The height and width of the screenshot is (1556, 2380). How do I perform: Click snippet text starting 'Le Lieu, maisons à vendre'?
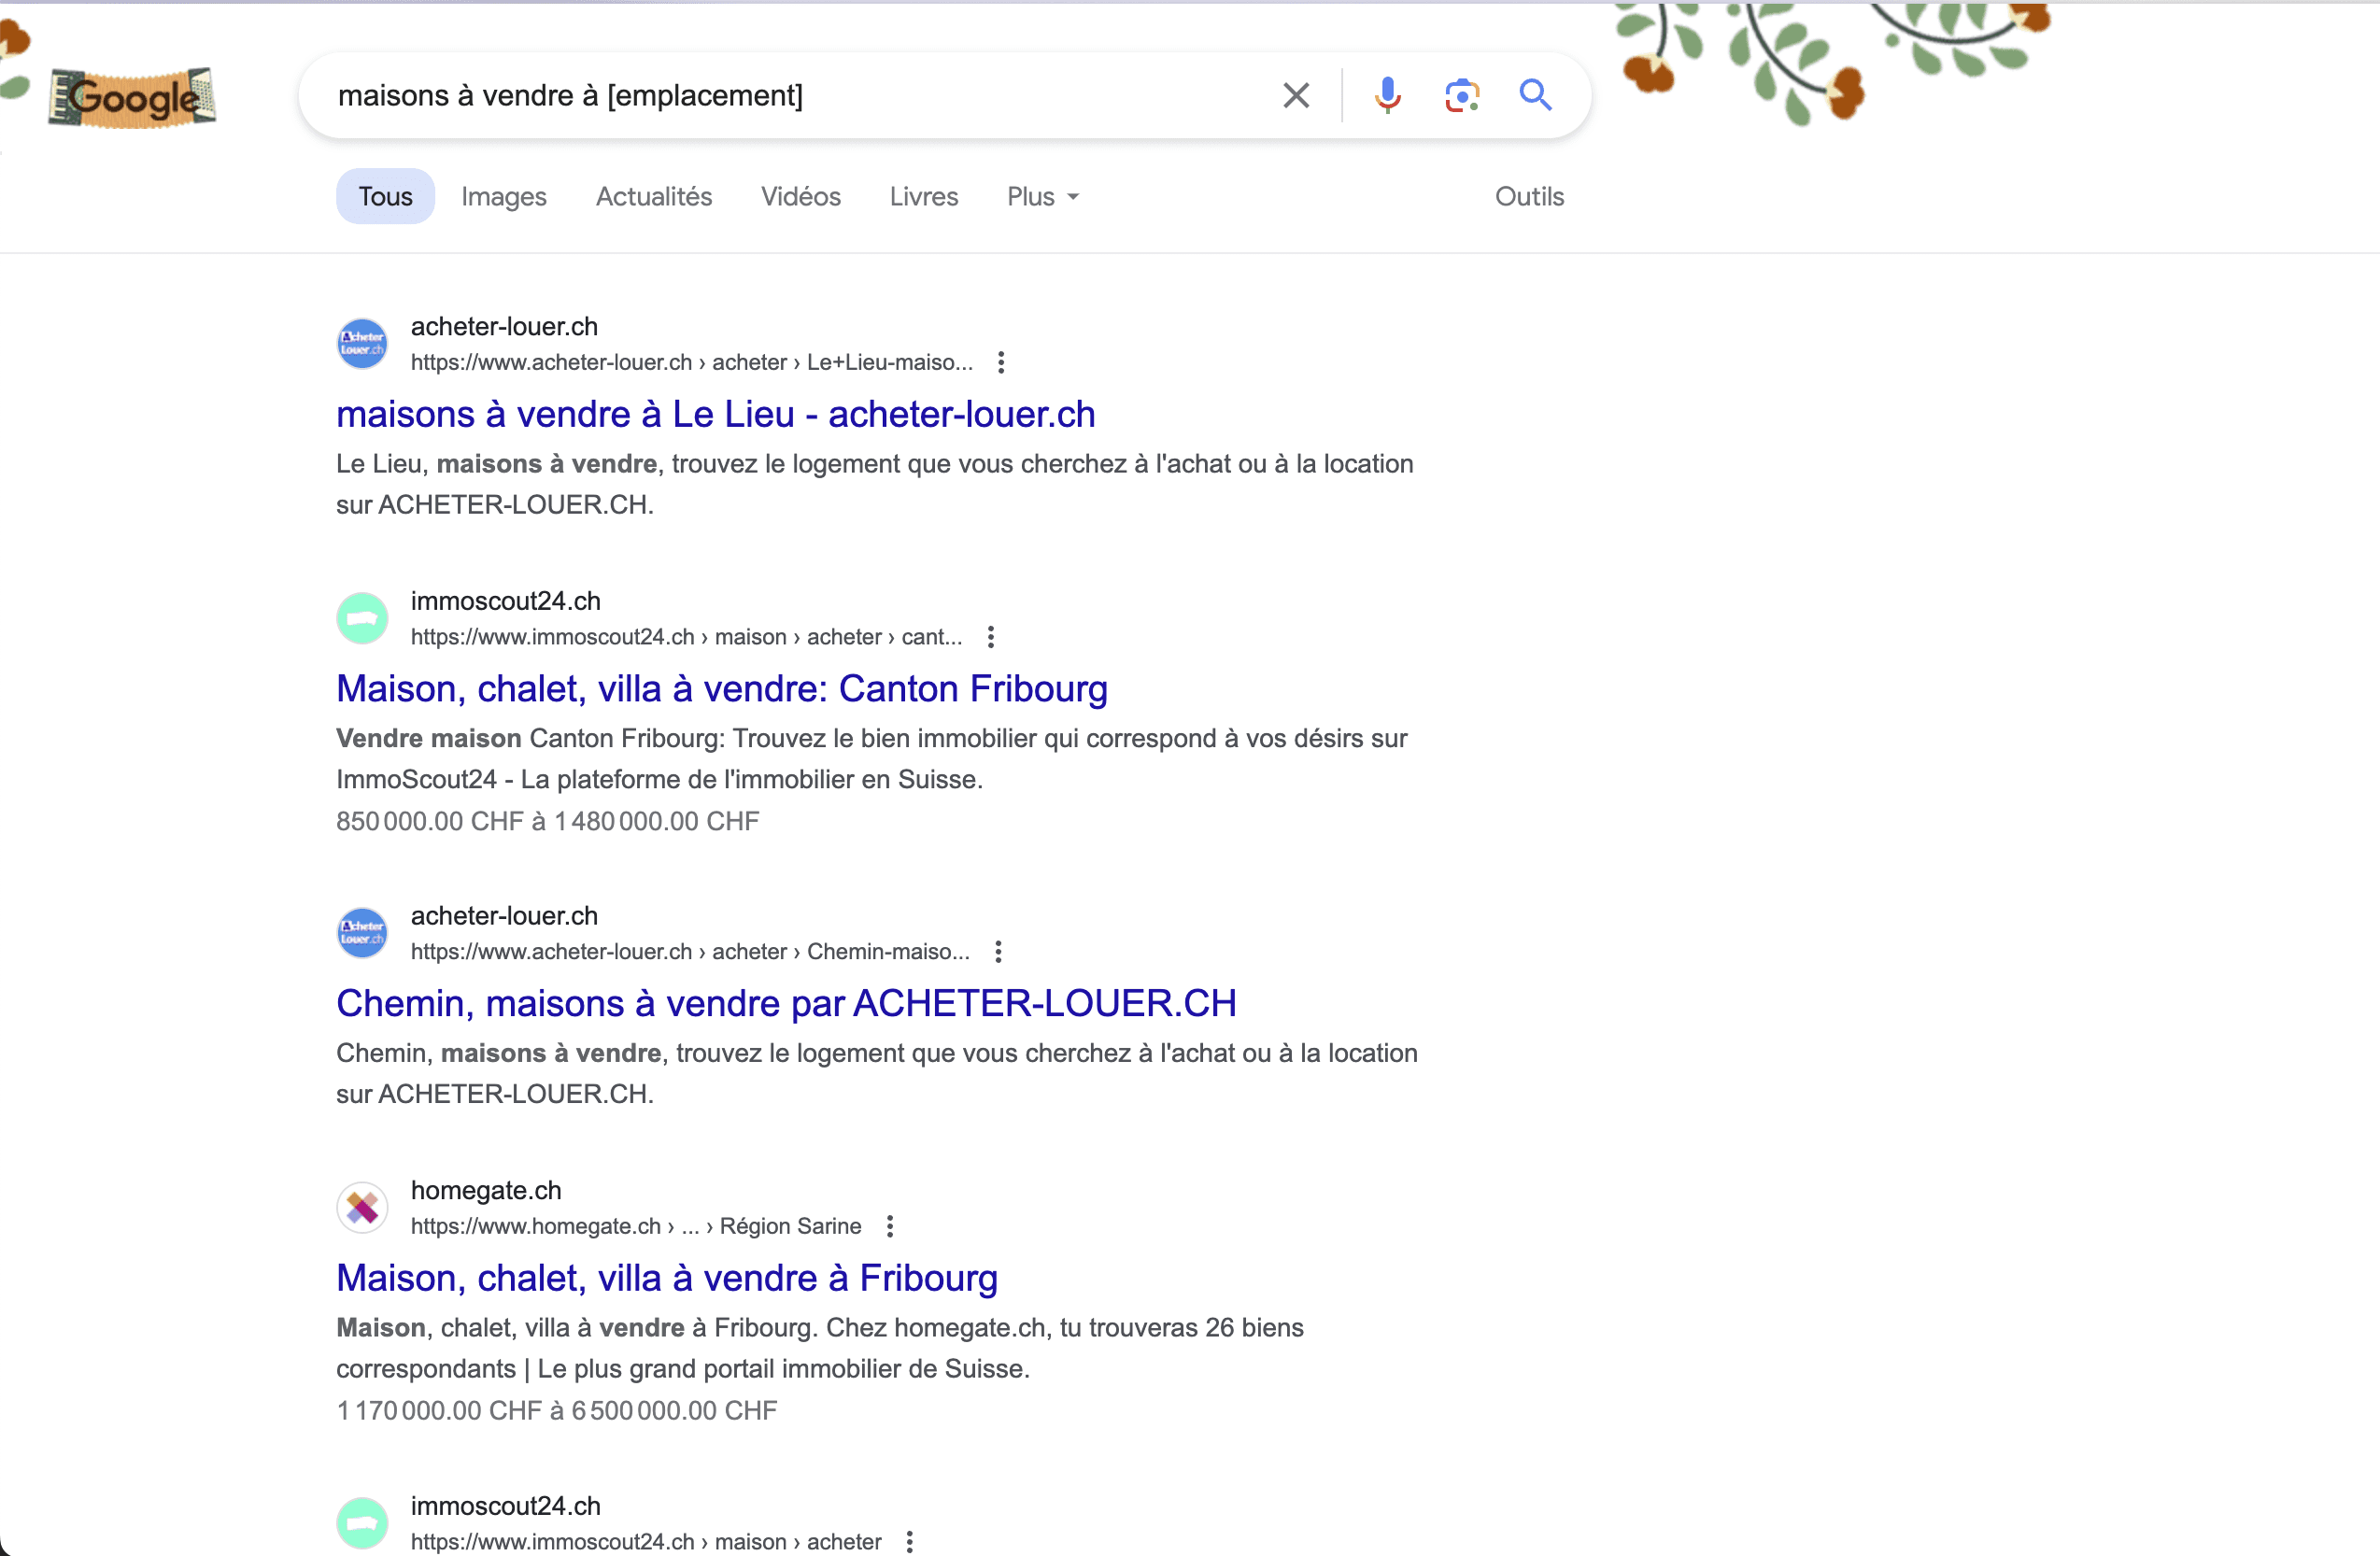tap(875, 484)
